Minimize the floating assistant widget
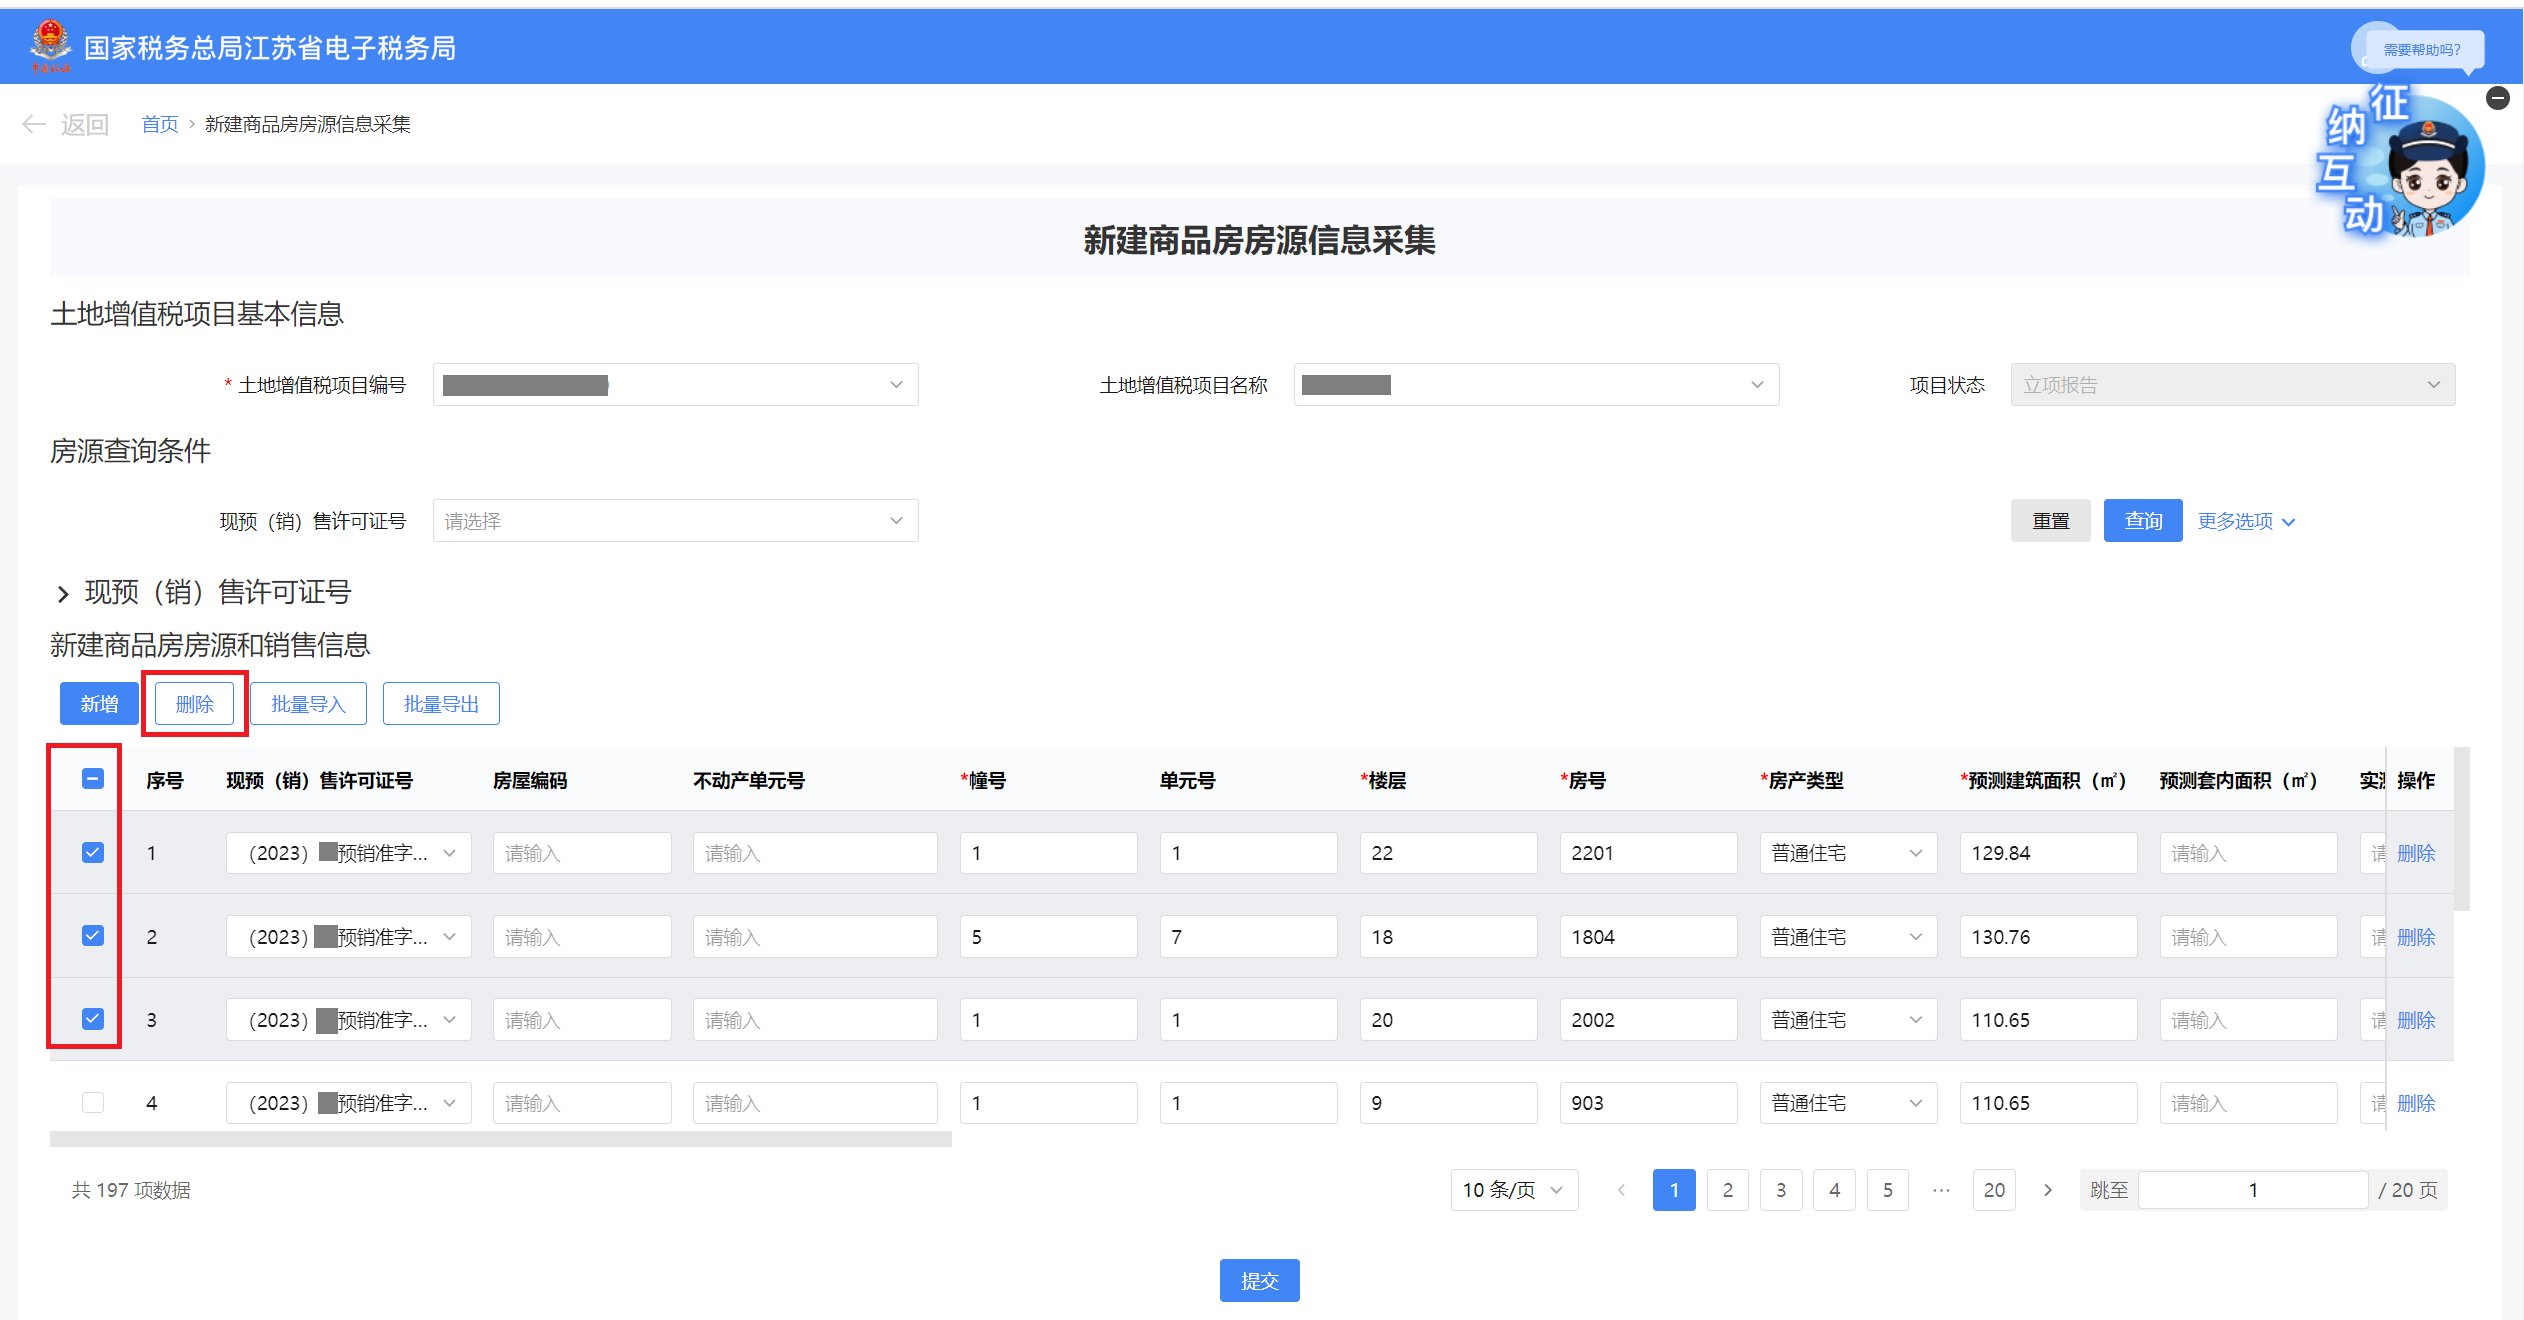Screen dimensions: 2524x1320 coord(2497,98)
